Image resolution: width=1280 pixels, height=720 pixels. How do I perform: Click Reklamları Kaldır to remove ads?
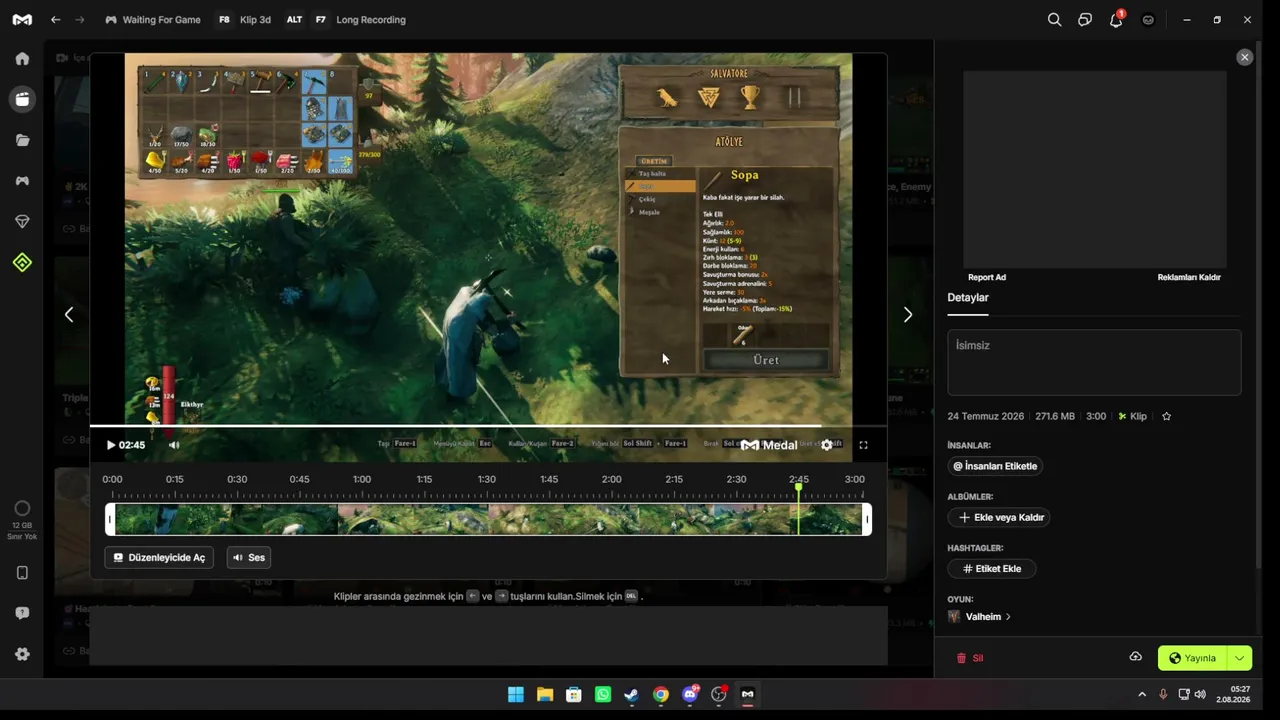[1189, 277]
